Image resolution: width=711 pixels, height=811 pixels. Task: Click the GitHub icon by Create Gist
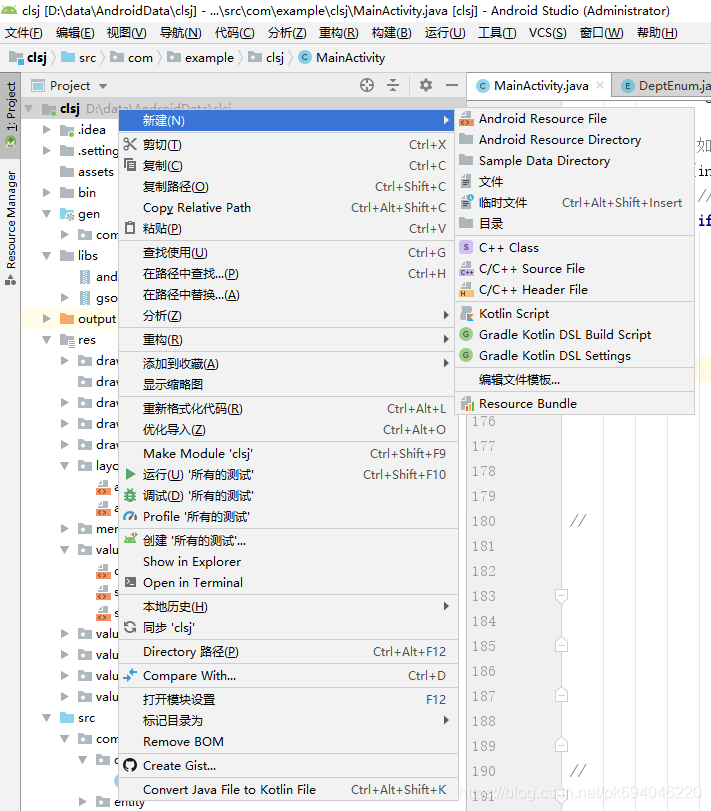[x=130, y=765]
